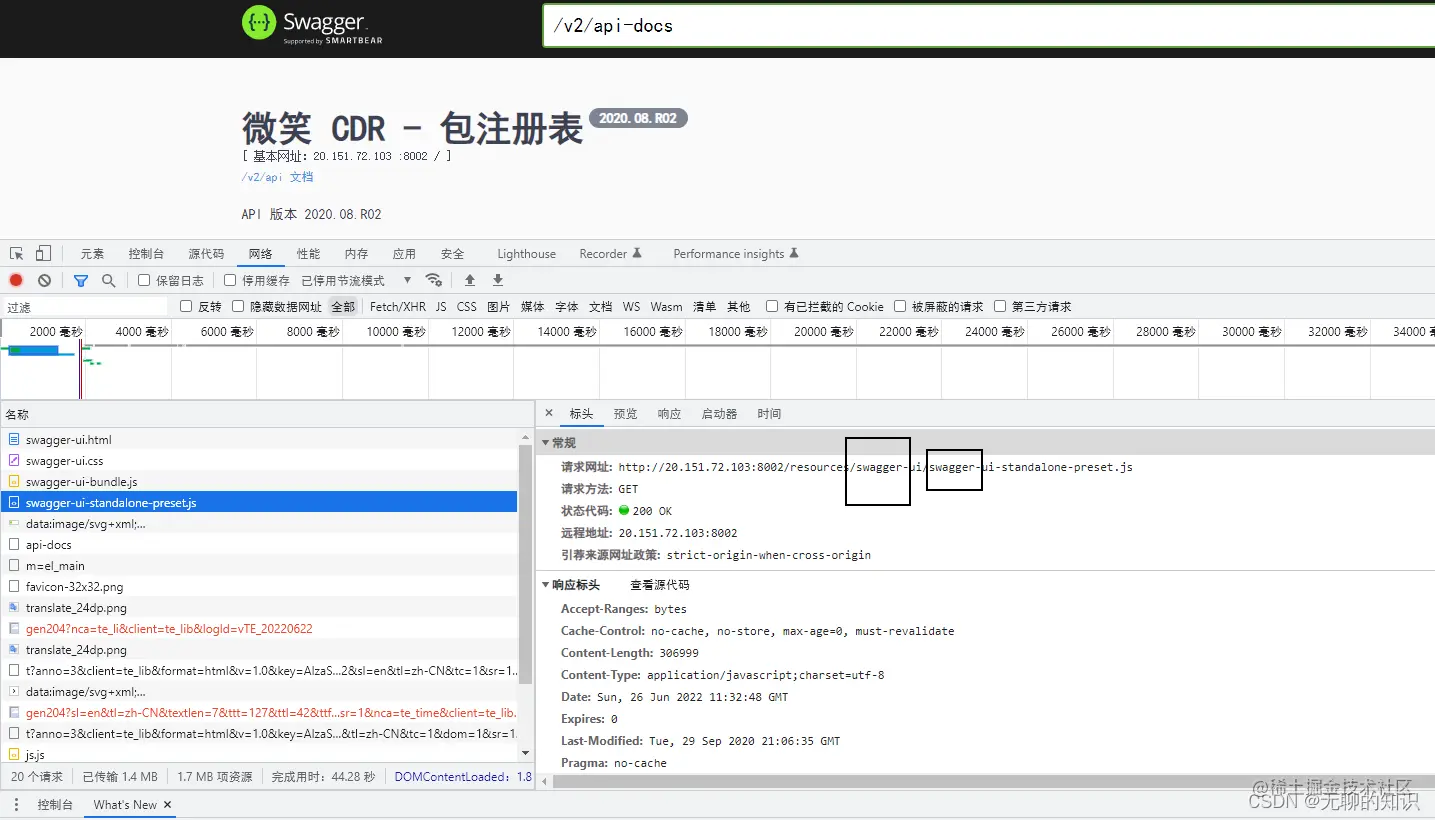Screen dimensions: 1435x820
Task: Filter requests by CSS
Action: point(467,307)
